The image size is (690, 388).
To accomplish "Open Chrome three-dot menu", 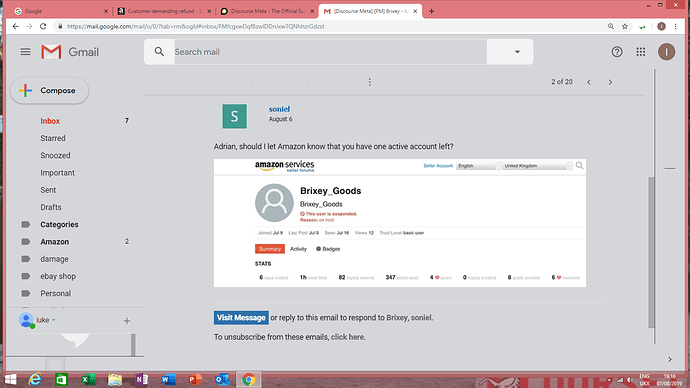I will (x=675, y=26).
